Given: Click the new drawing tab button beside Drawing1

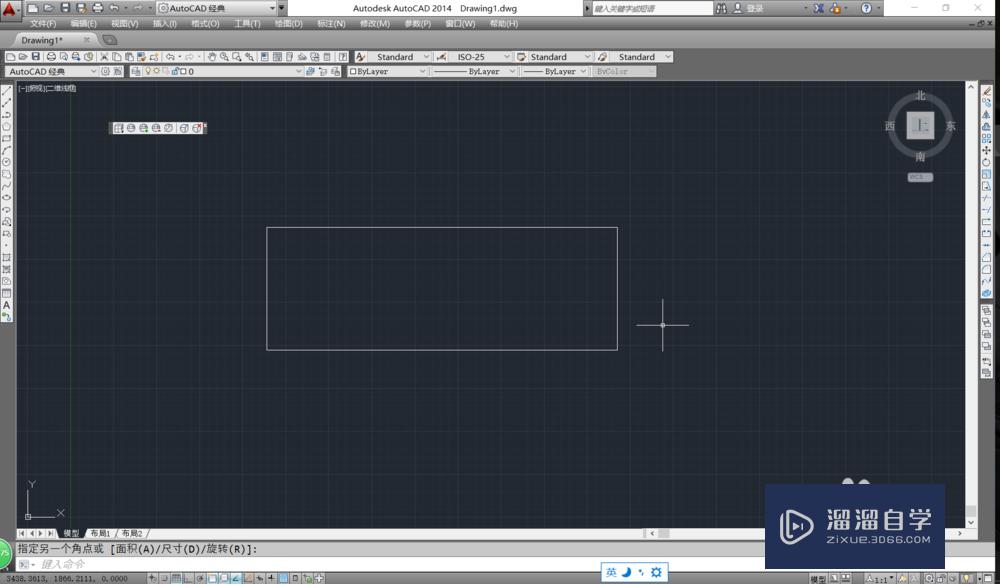Looking at the screenshot, I should click(110, 40).
